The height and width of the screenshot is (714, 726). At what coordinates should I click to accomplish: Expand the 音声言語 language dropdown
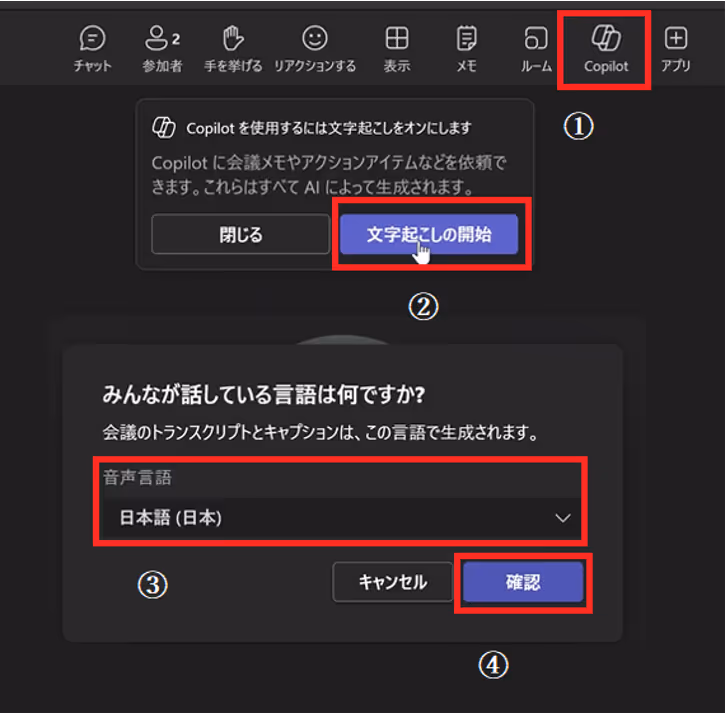click(x=341, y=518)
